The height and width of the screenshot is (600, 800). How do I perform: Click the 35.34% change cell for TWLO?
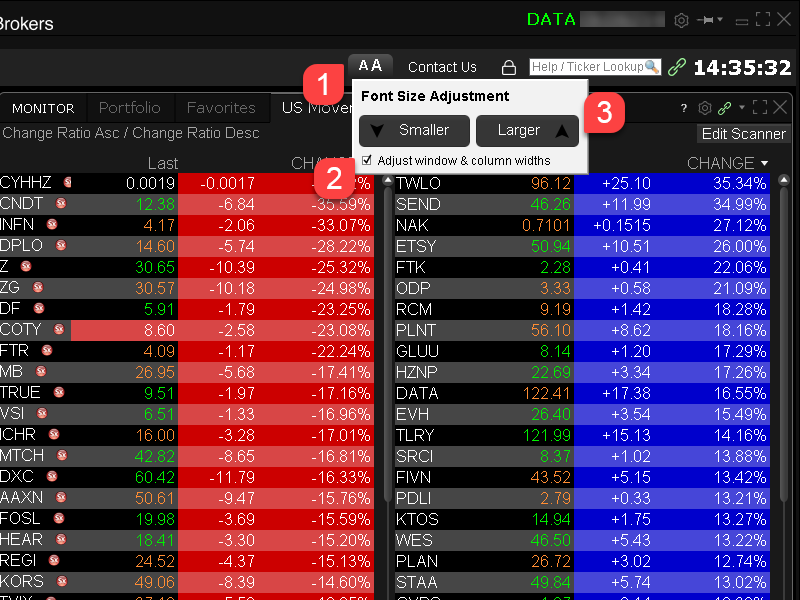coord(739,183)
